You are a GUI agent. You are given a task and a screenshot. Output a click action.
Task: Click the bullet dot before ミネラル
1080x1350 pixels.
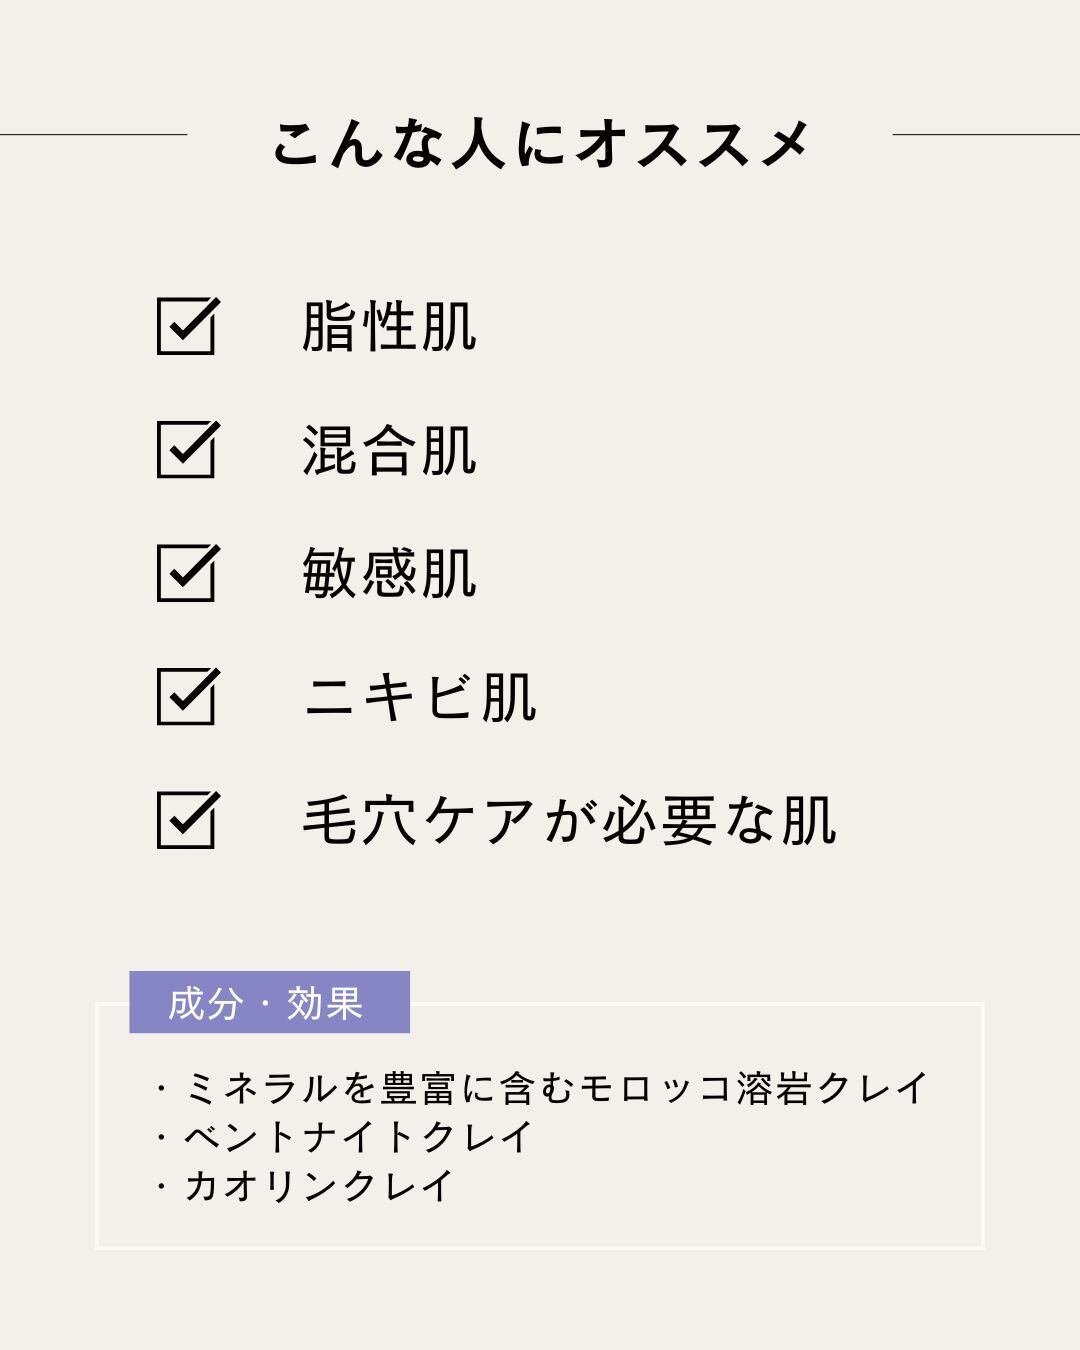161,1089
